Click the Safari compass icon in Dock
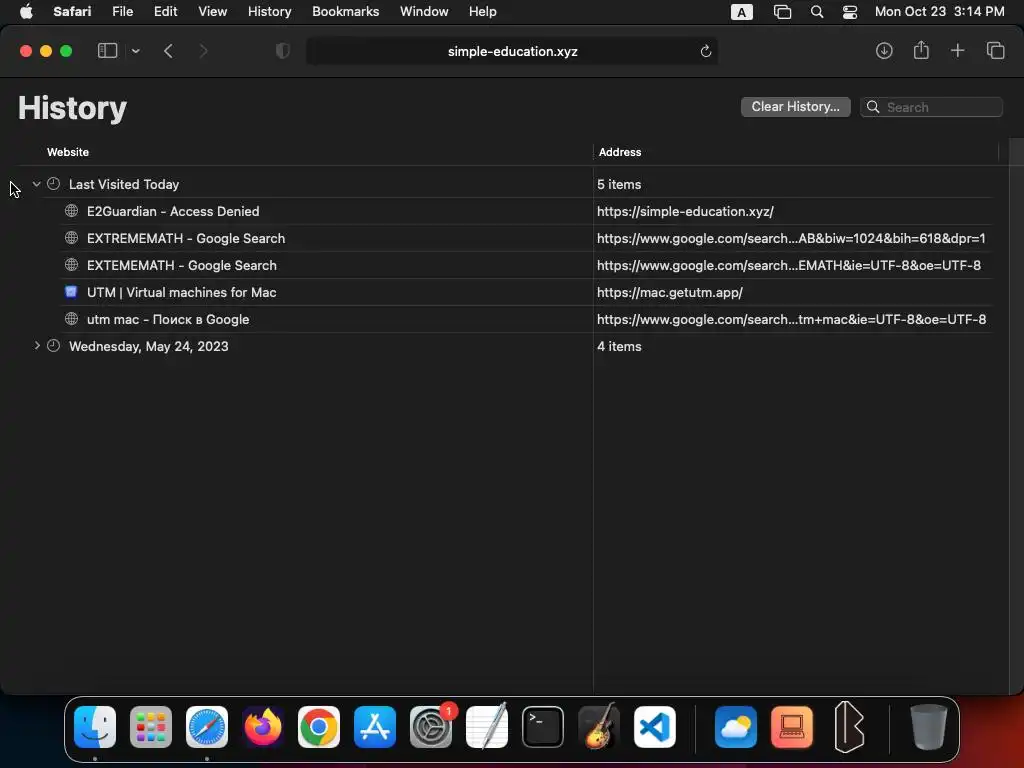The height and width of the screenshot is (768, 1024). click(x=207, y=727)
